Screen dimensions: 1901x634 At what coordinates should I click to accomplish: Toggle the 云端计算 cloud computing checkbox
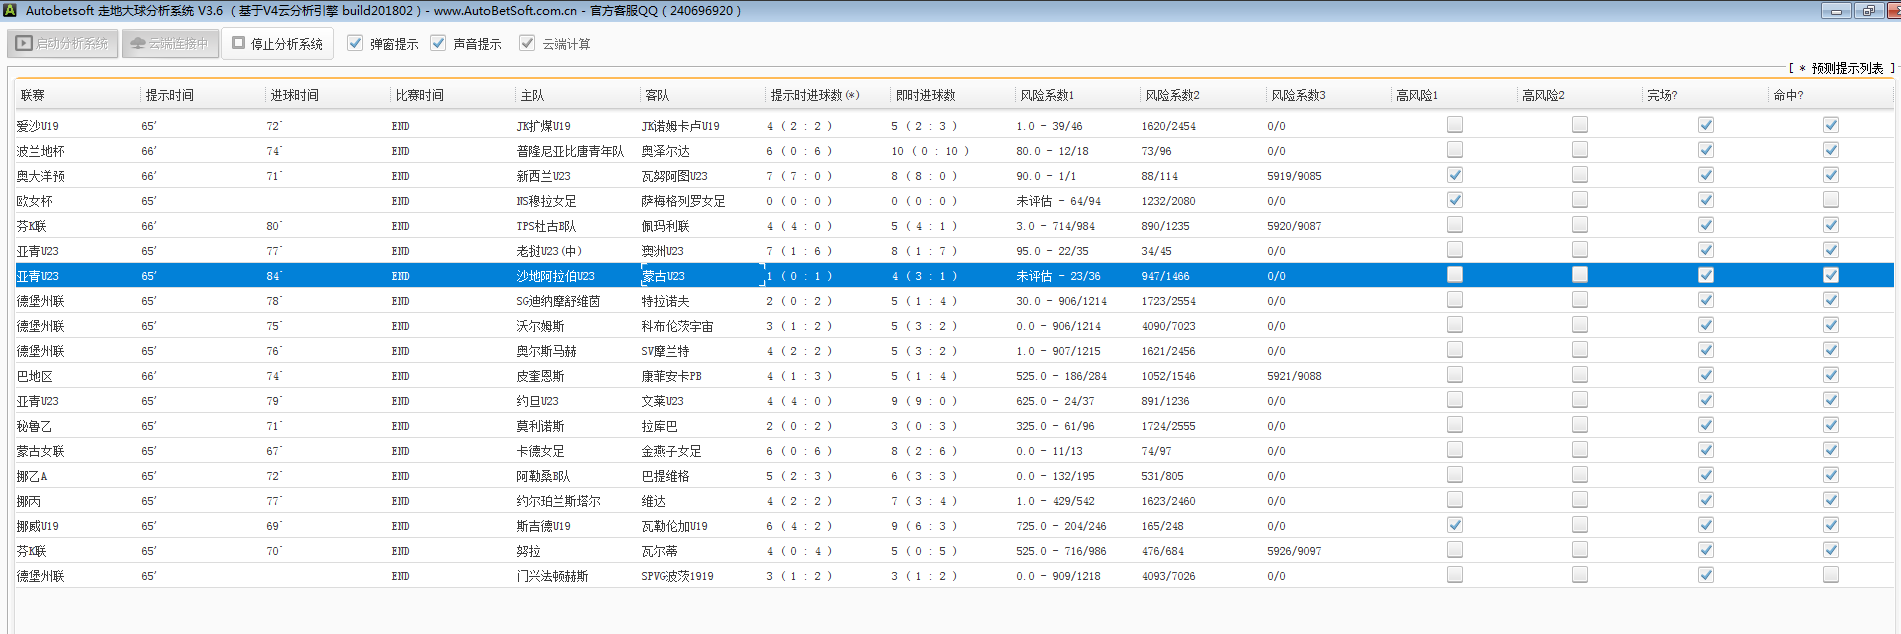click(527, 43)
